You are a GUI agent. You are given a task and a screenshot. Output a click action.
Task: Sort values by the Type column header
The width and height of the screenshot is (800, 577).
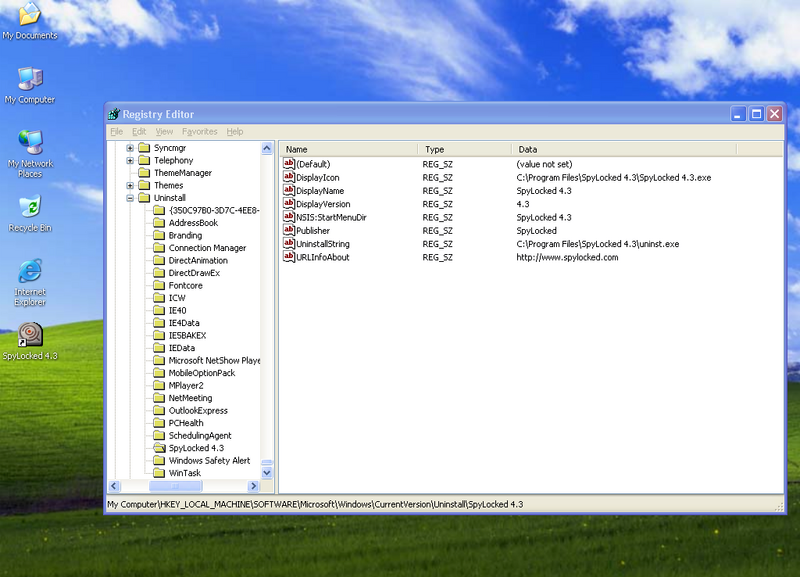(464, 149)
